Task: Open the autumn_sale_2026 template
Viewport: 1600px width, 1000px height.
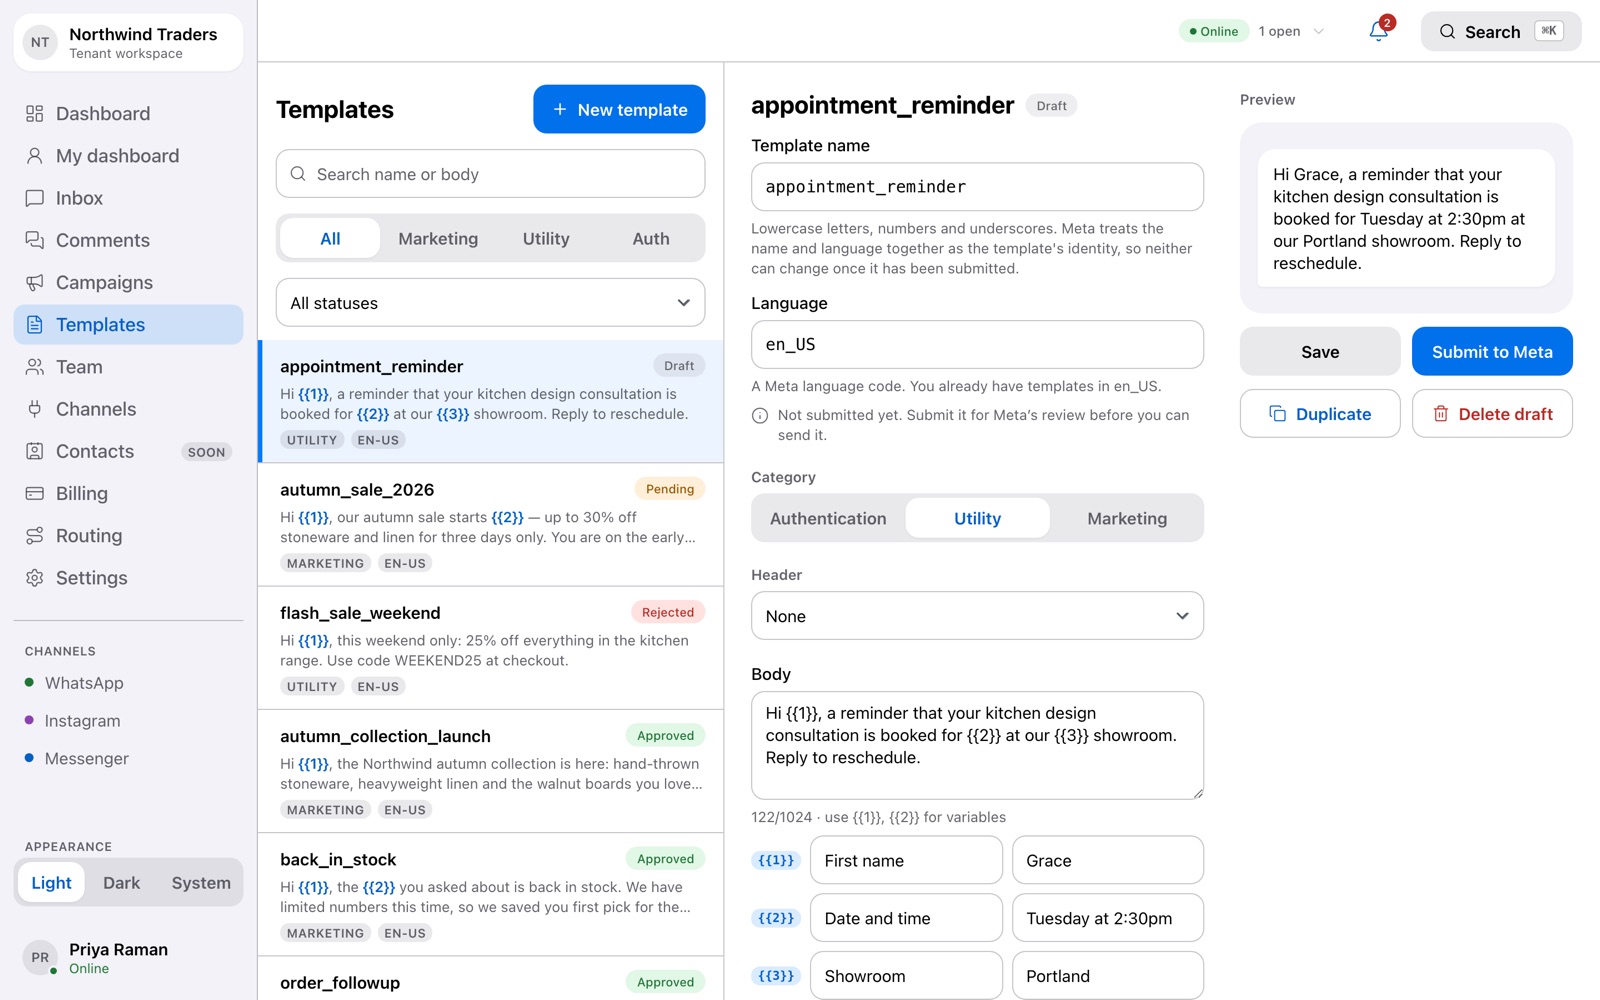Action: click(491, 525)
